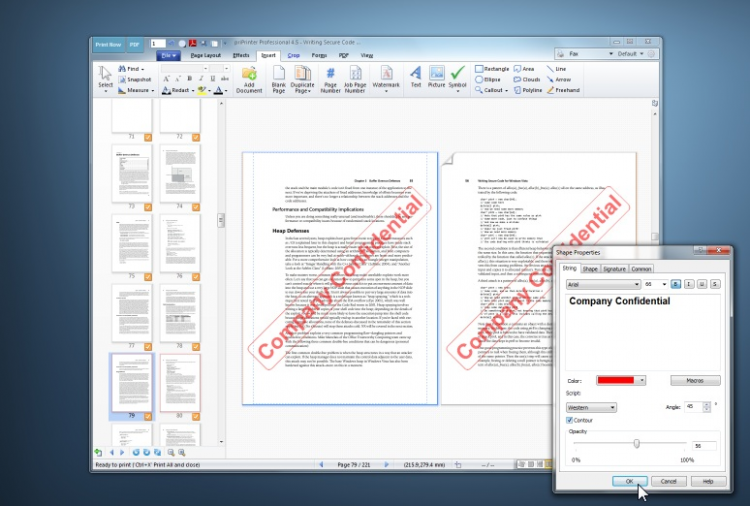The image size is (750, 506).
Task: Click next page arrow in status bar
Action: pyautogui.click(x=386, y=464)
